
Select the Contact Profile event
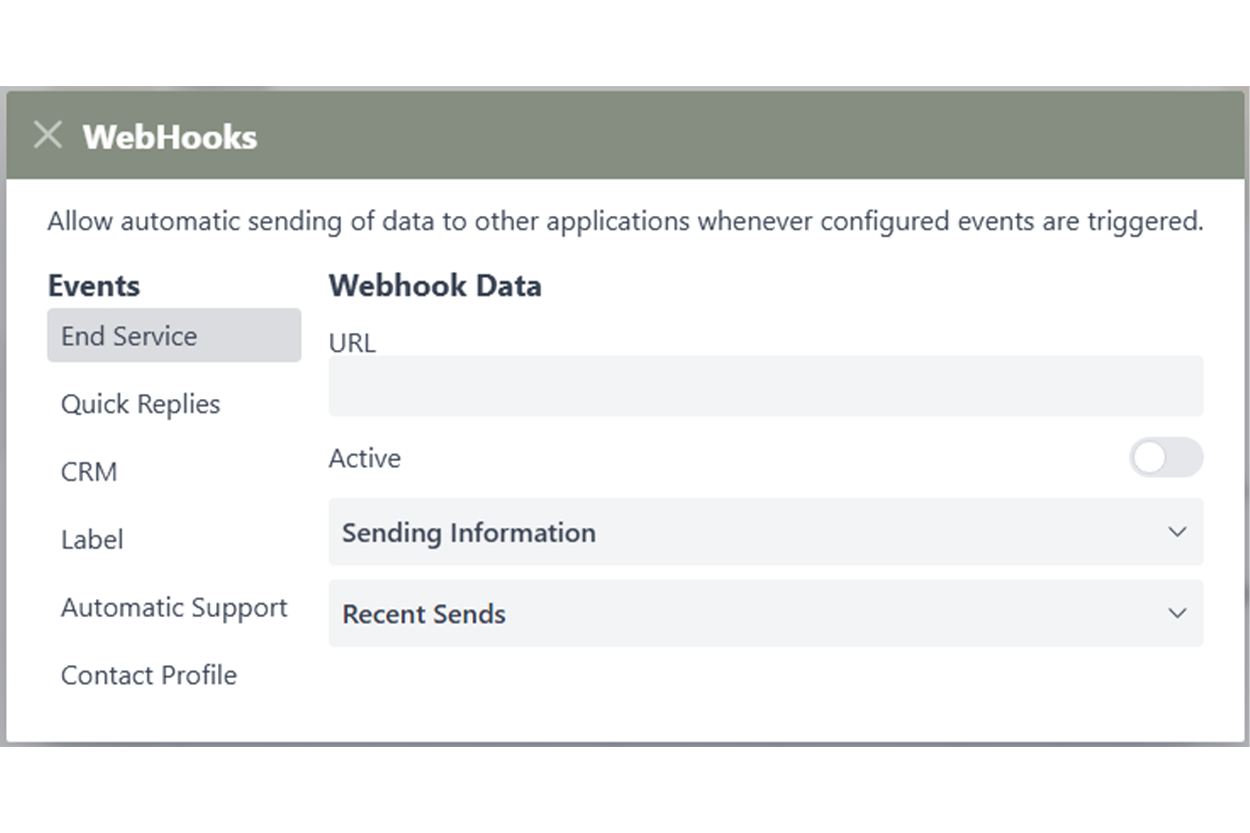click(149, 675)
